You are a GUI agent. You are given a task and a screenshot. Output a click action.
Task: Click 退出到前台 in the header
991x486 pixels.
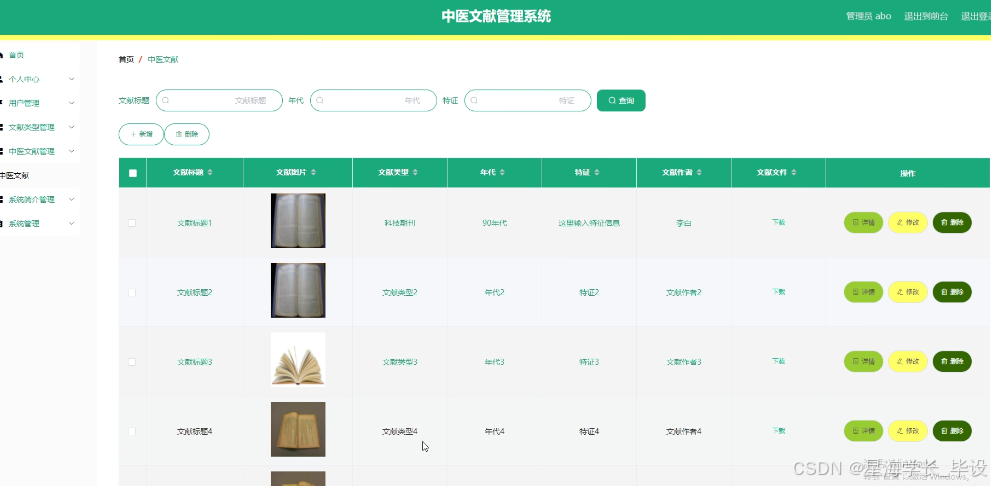(926, 16)
